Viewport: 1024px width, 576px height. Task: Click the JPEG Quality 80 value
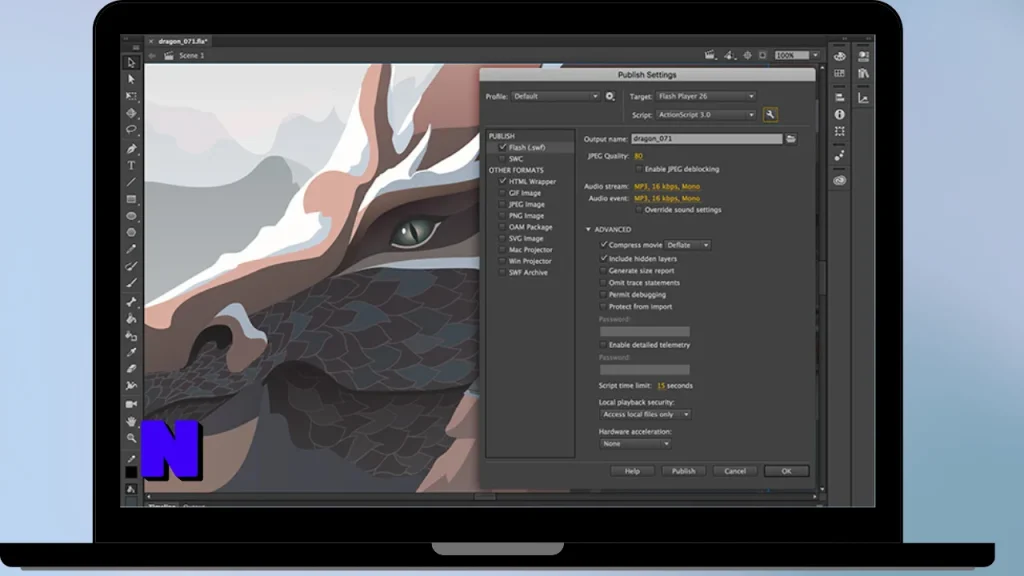(638, 156)
